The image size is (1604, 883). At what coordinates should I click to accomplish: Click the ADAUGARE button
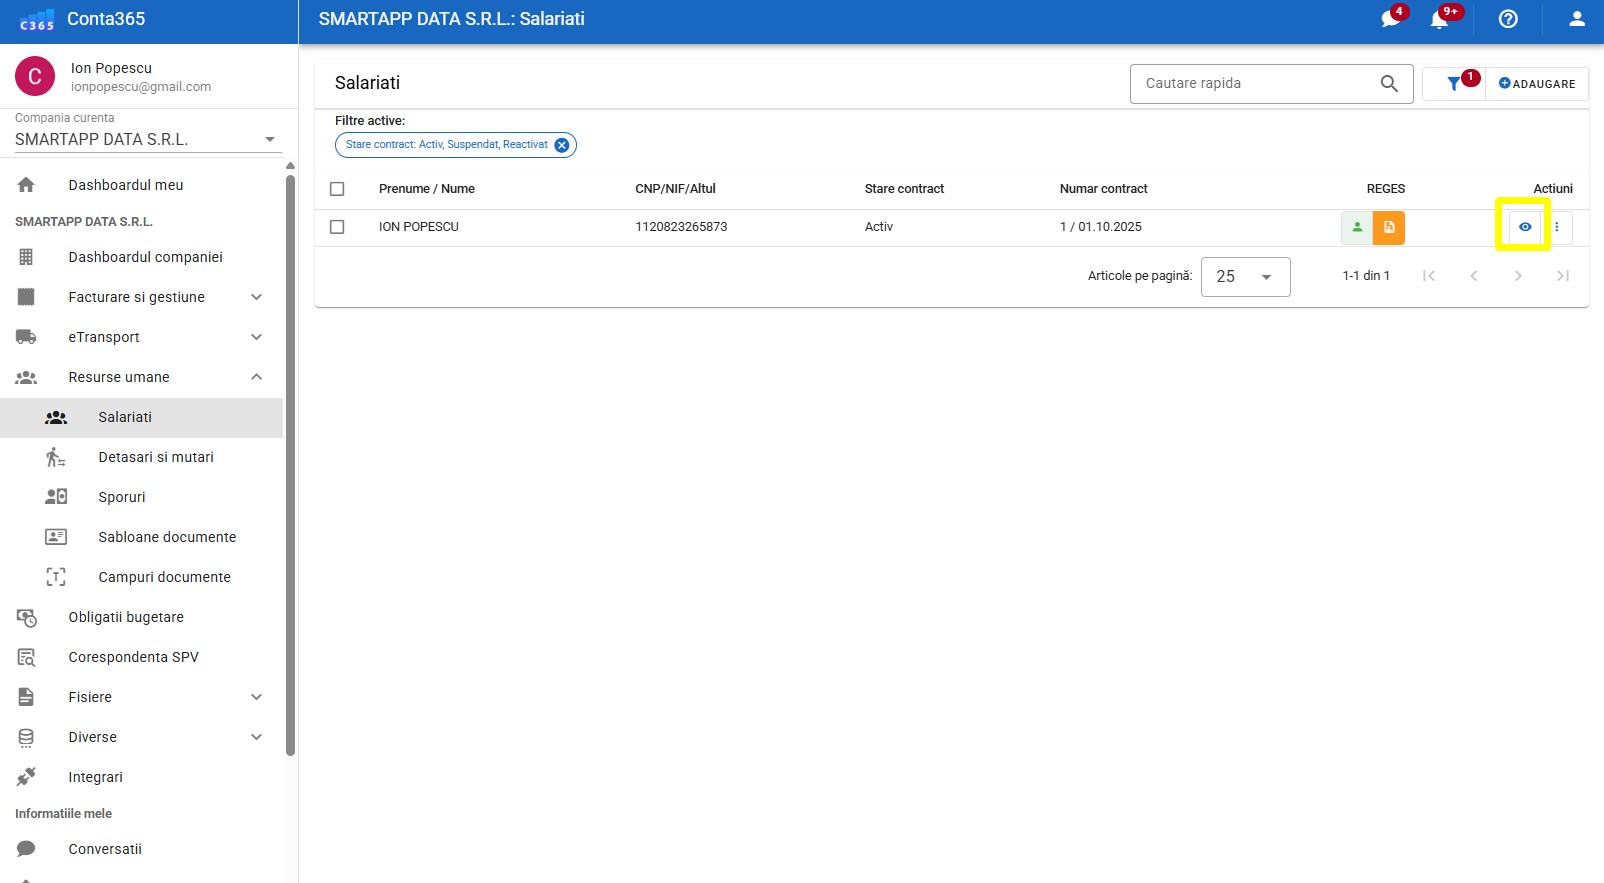pos(1537,84)
